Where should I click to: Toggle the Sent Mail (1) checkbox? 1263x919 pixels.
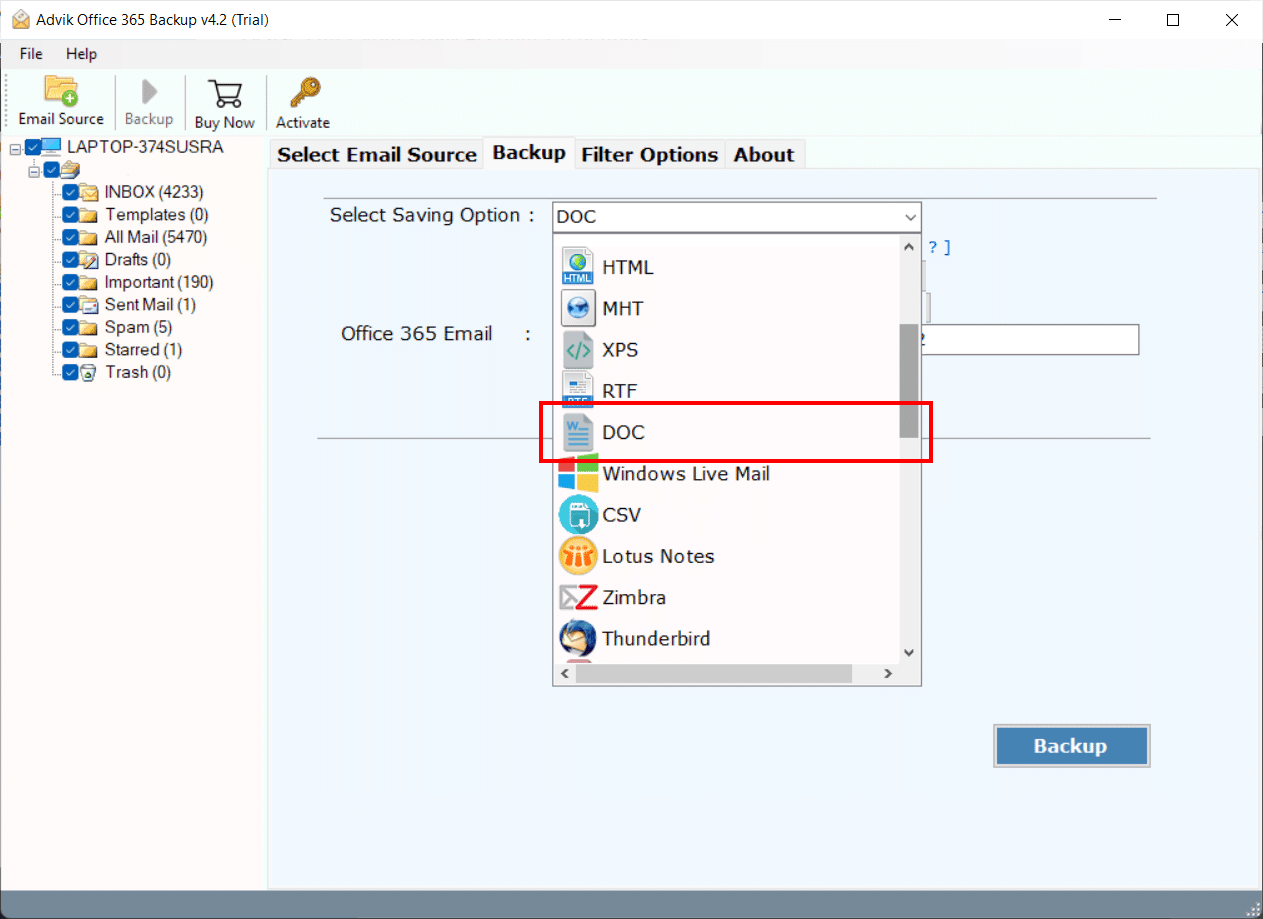[70, 305]
